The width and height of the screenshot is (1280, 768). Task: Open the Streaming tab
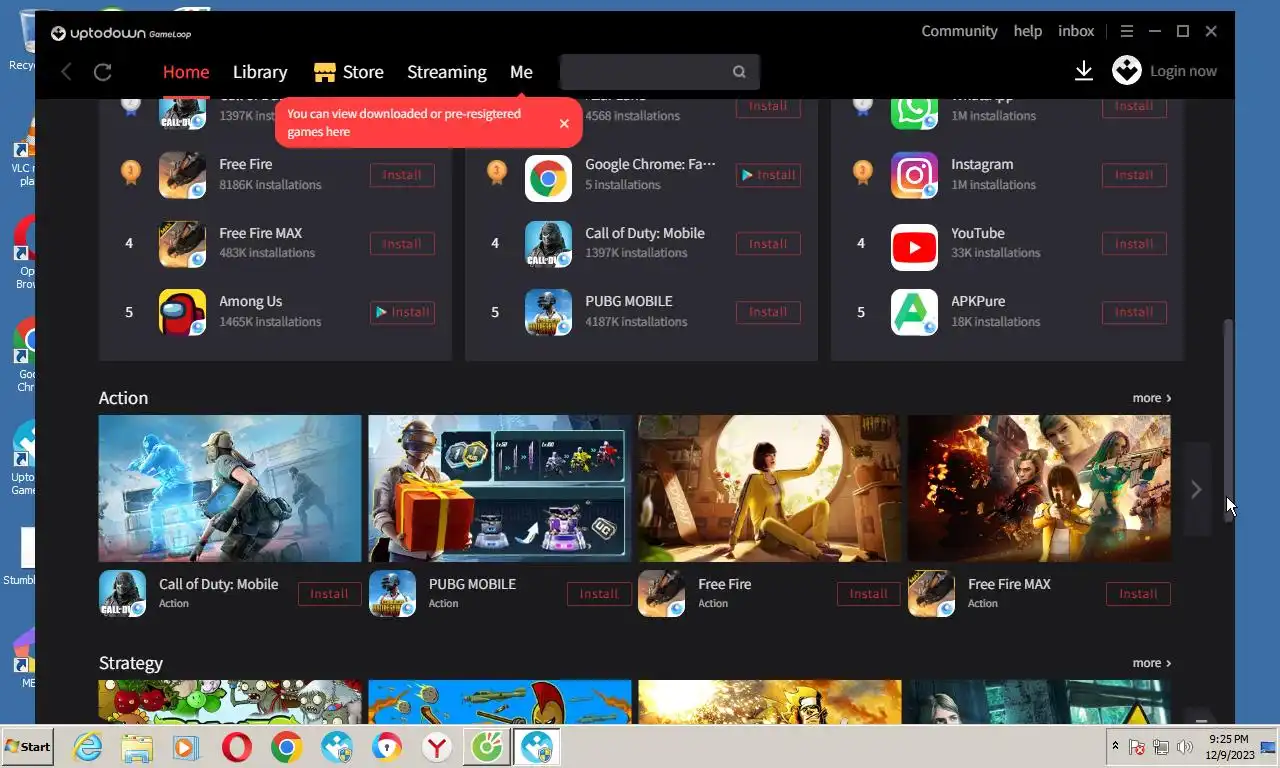[x=447, y=72]
